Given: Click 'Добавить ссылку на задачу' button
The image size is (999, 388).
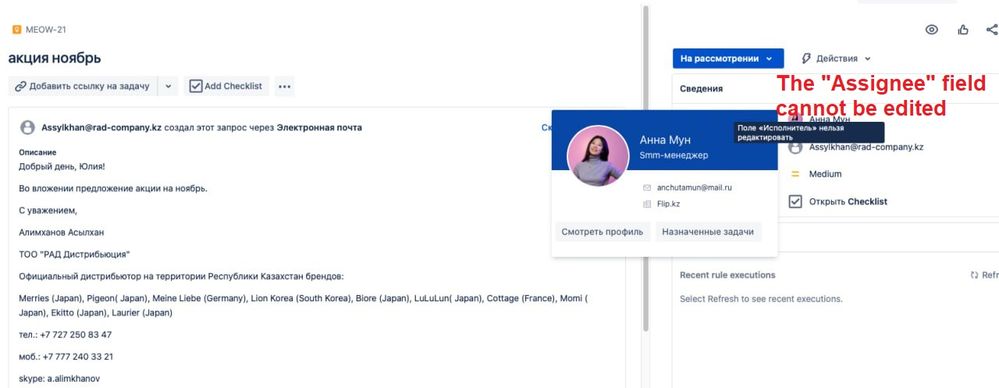Looking at the screenshot, I should (82, 86).
